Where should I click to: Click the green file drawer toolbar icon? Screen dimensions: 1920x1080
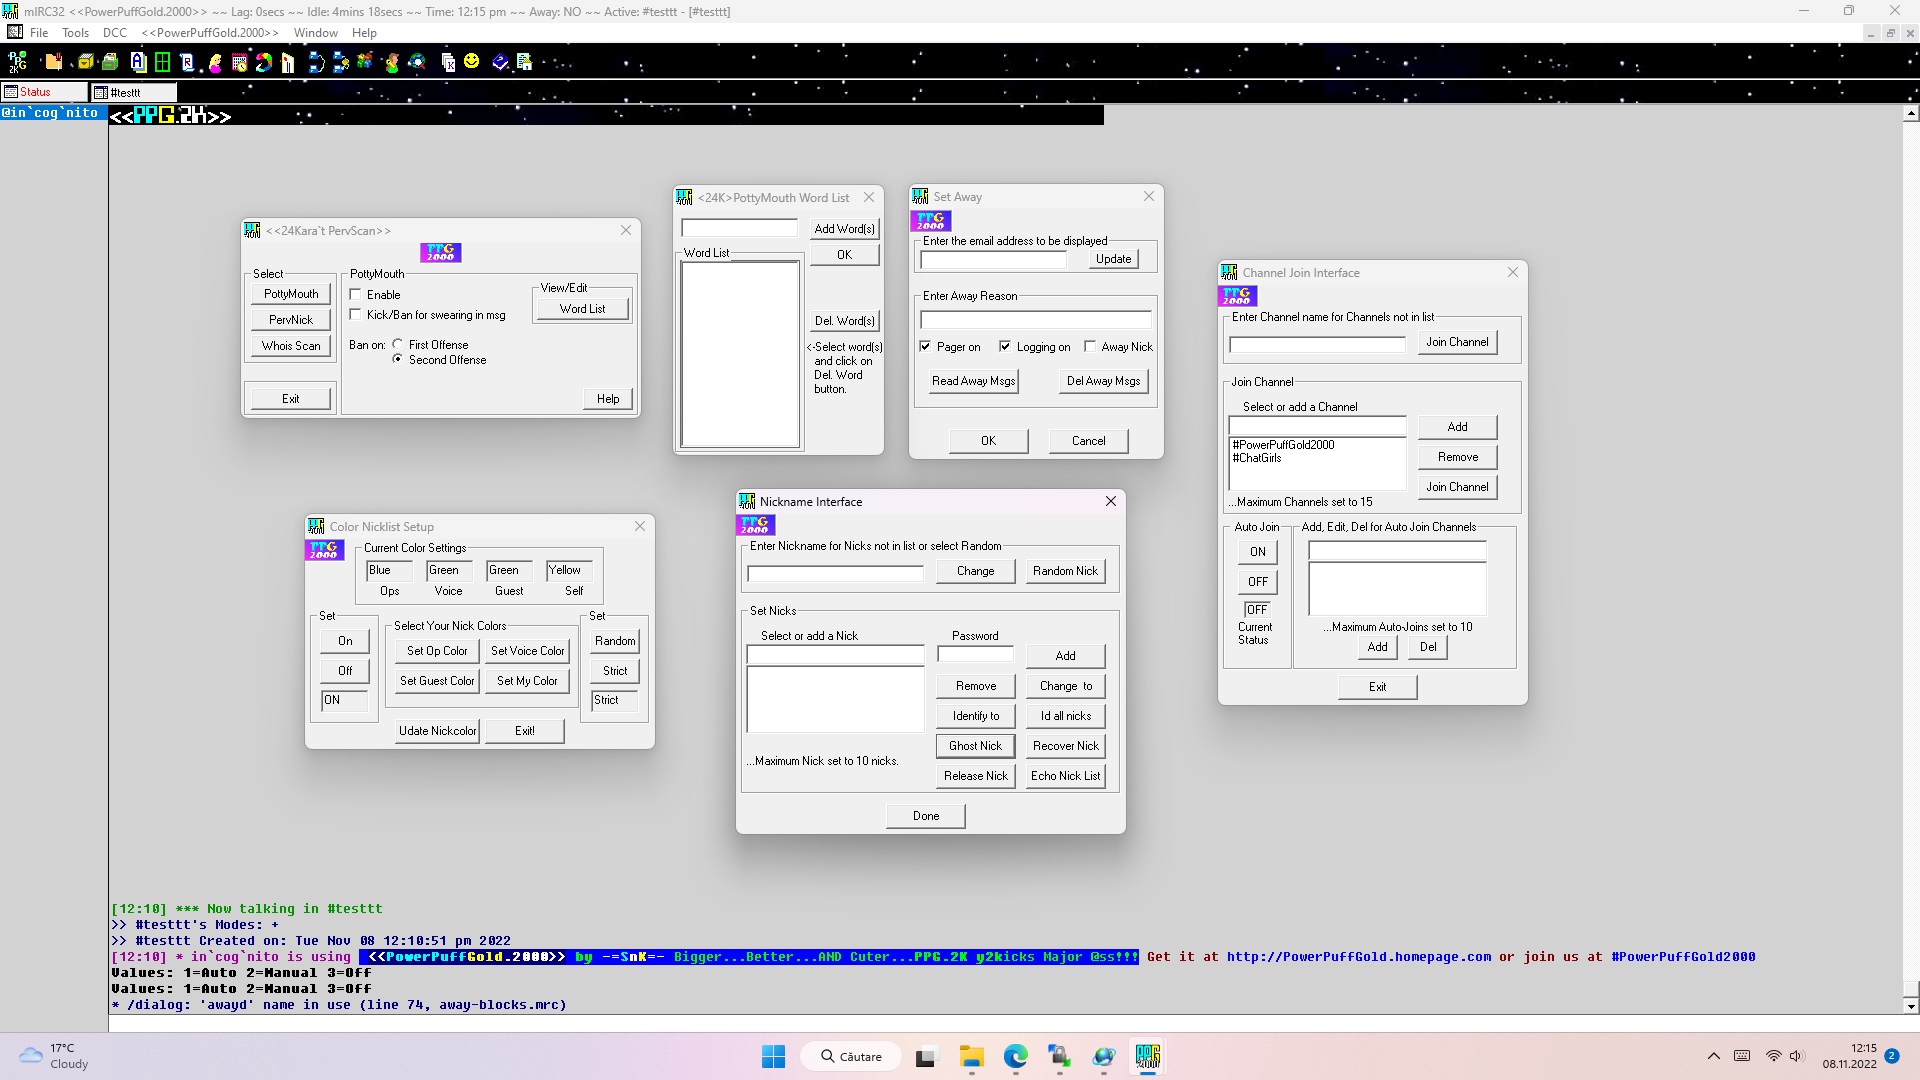point(110,62)
